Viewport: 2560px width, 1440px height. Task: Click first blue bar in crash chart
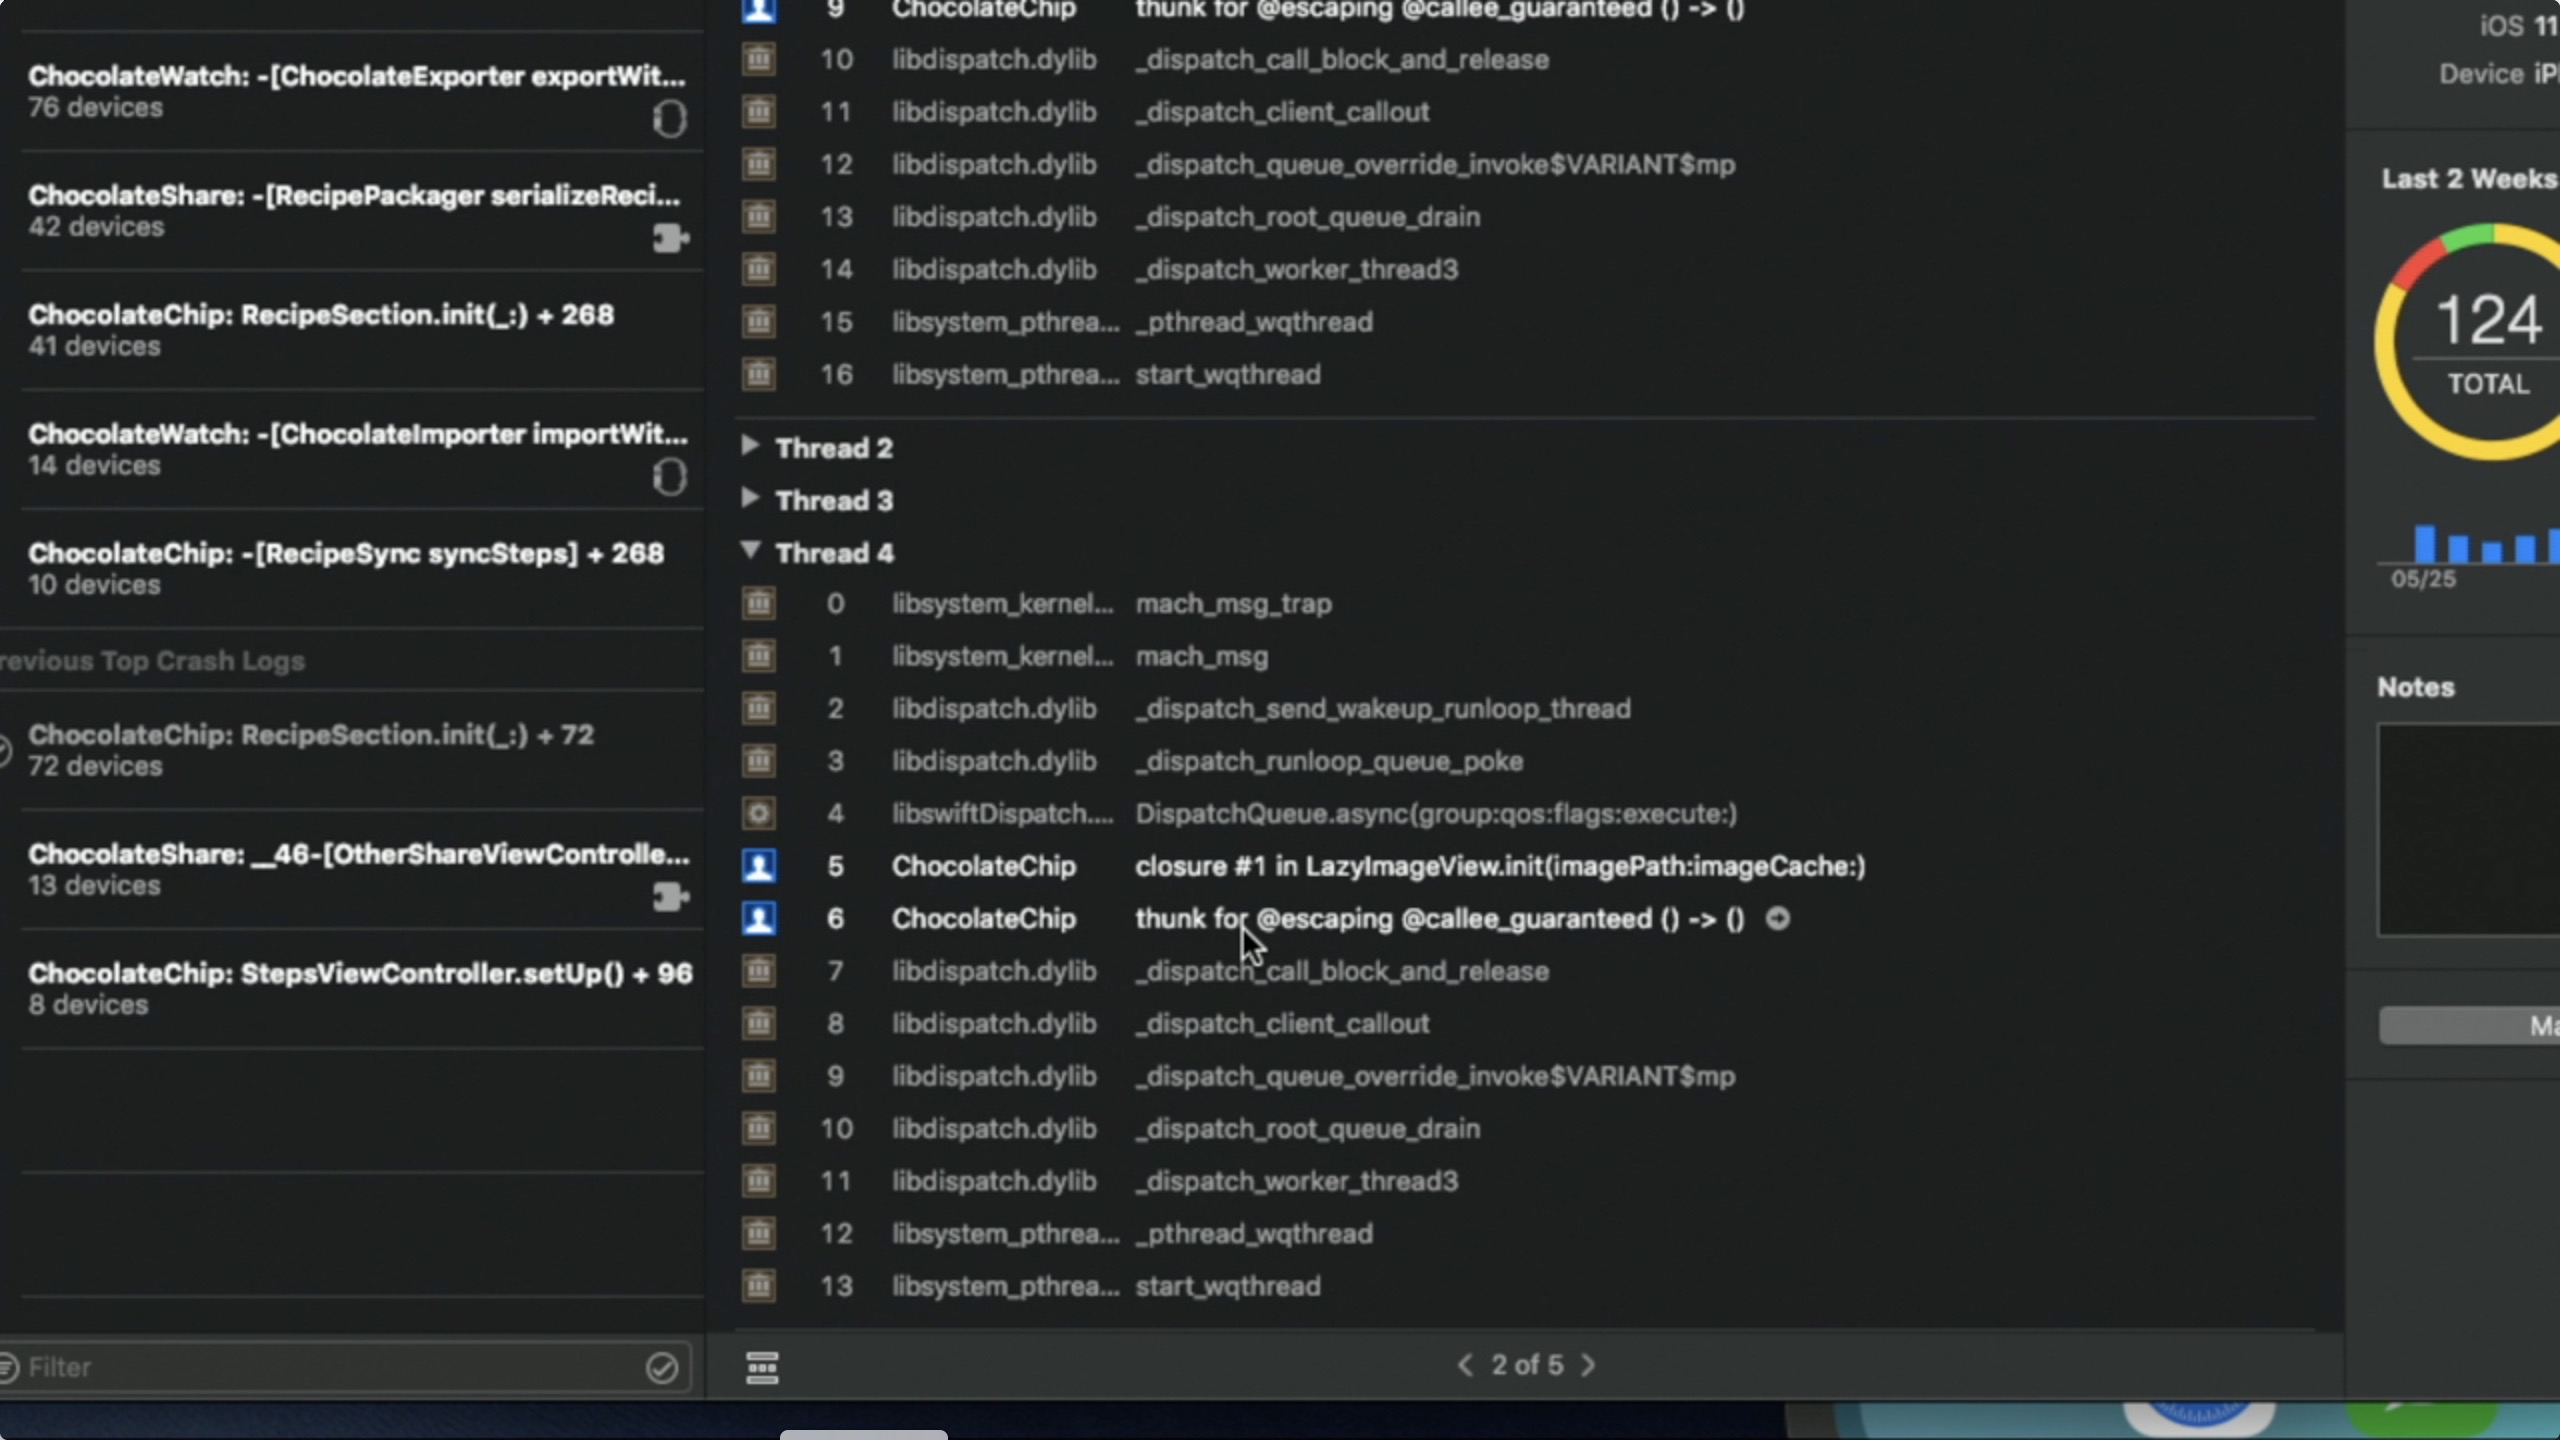point(2424,544)
